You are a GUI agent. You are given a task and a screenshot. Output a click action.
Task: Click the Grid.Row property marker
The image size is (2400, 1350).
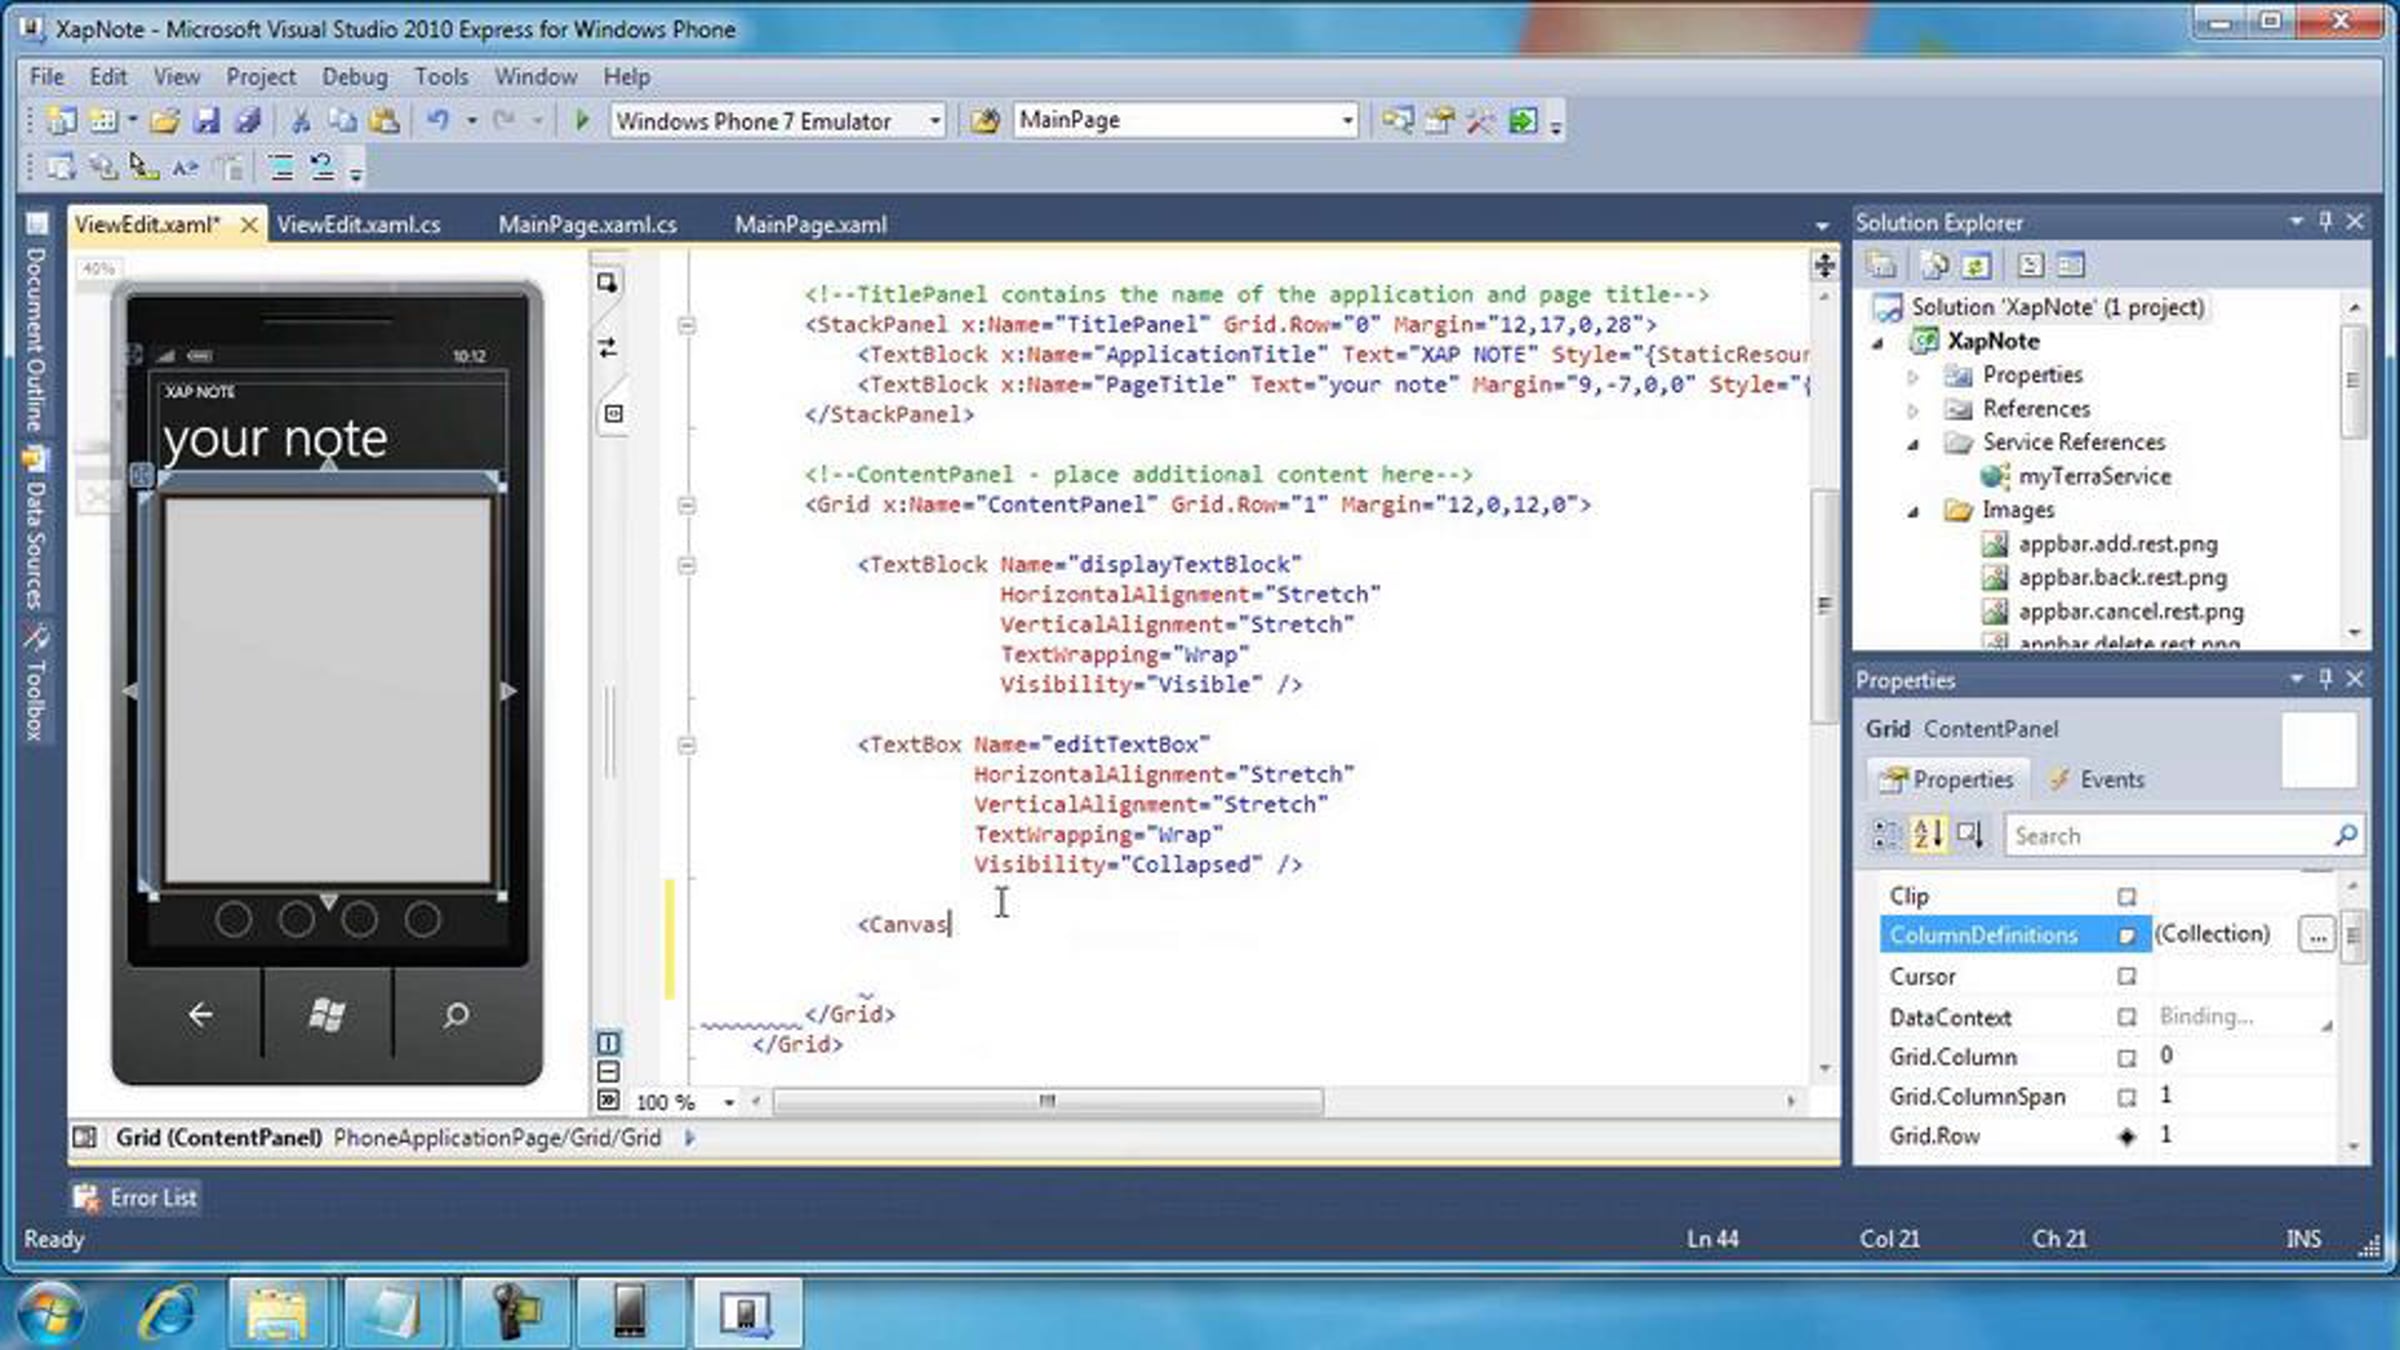click(x=2127, y=1136)
